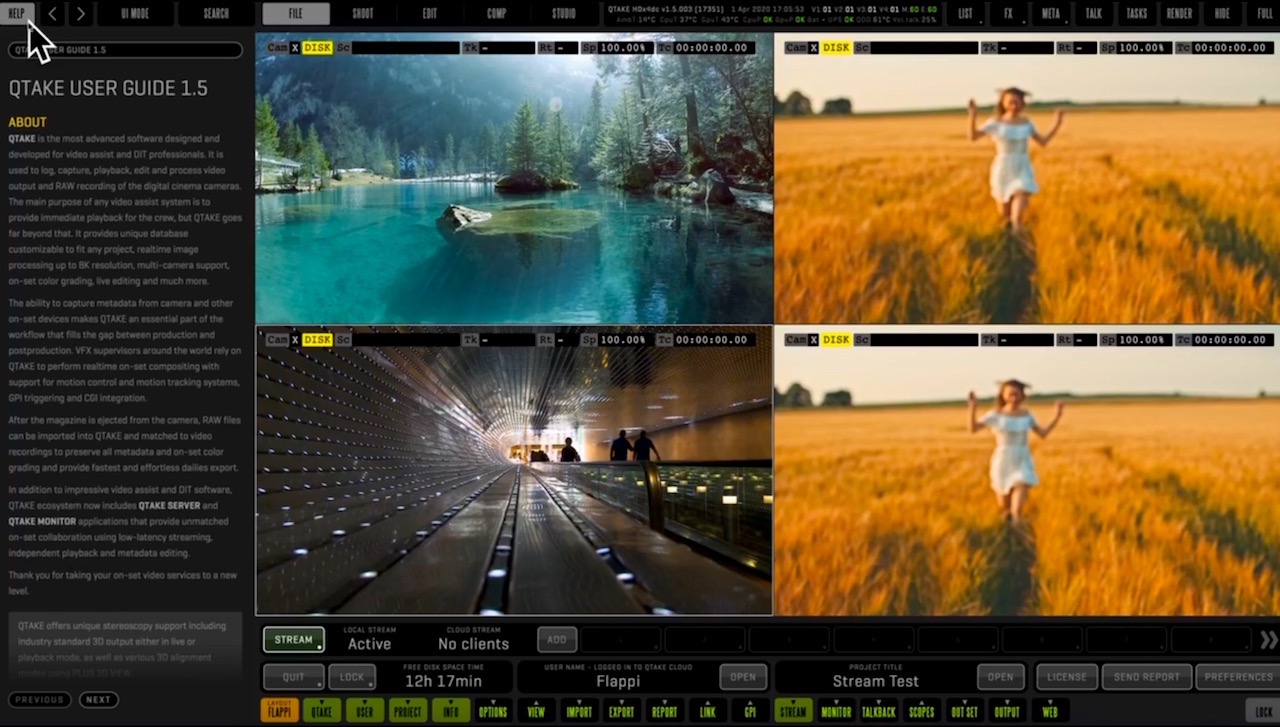Open the green STREAM menu in bottom bar
Image resolution: width=1280 pixels, height=727 pixels.
793,712
